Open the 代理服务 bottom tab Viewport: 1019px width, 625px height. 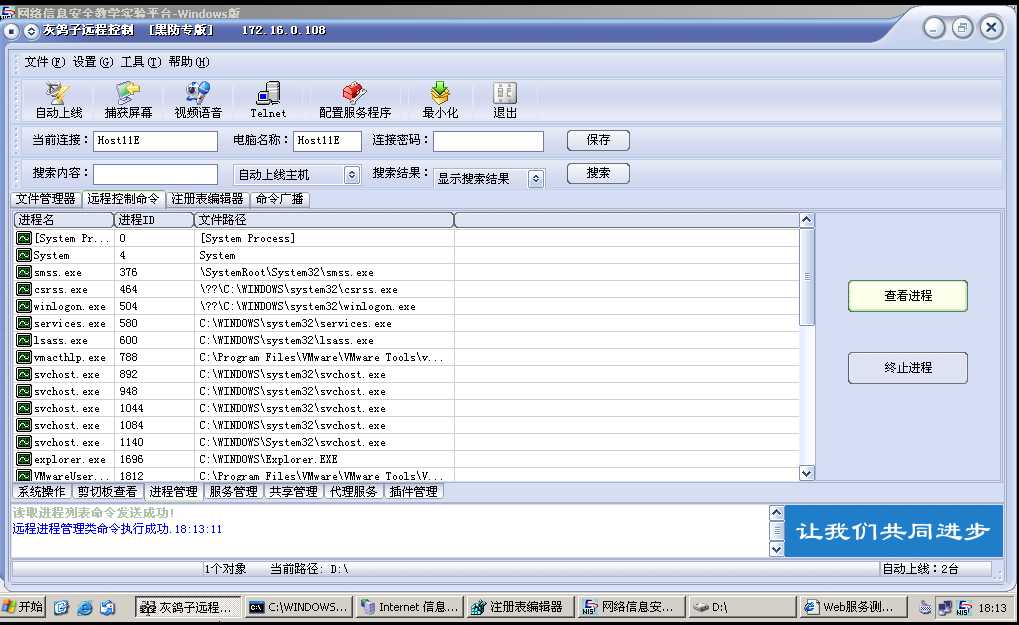354,492
